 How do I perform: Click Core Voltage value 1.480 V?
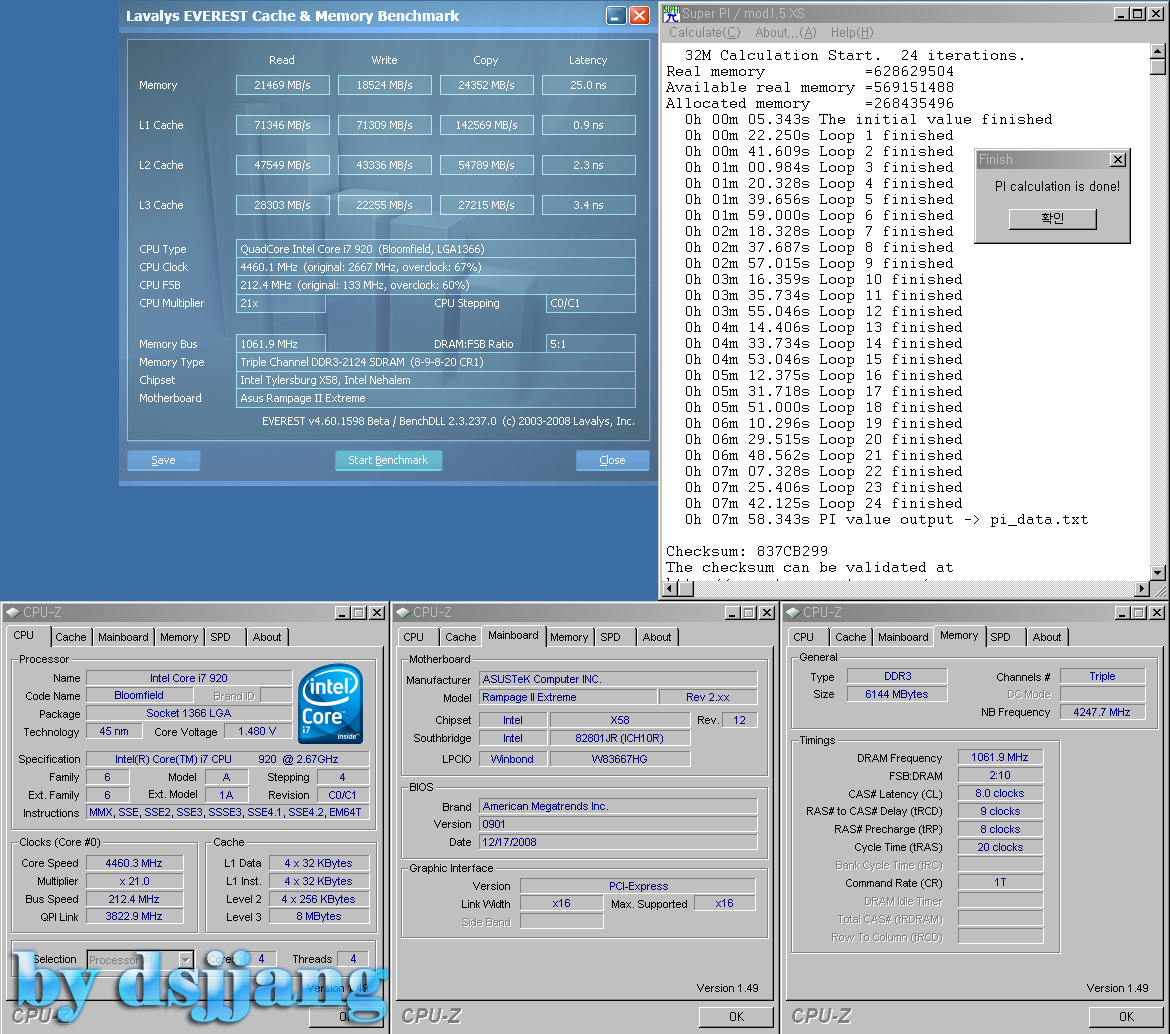coord(257,732)
